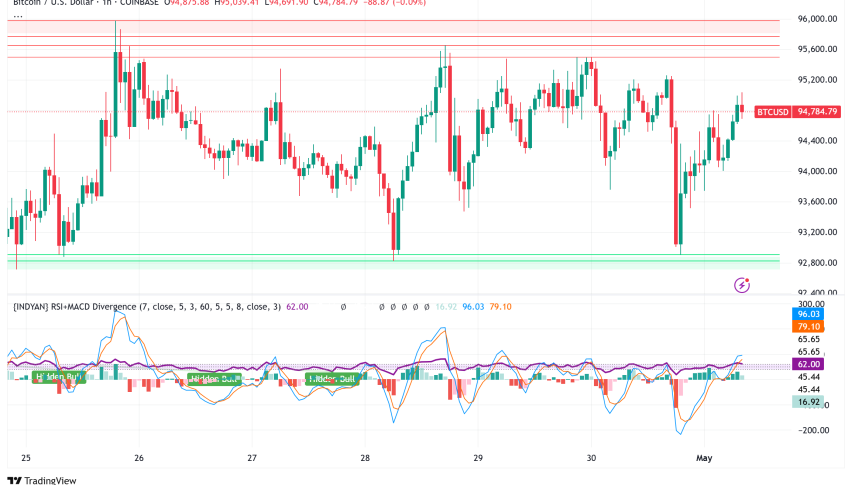852x485 pixels.
Task: Select the topmost red resistance line
Action: [x=400, y=20]
